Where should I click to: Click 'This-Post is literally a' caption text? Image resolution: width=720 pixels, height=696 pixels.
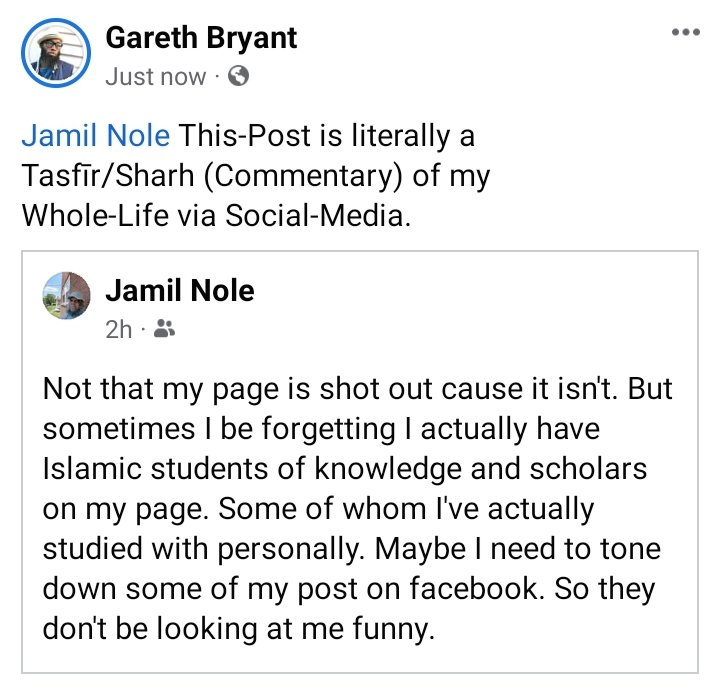coord(324,135)
